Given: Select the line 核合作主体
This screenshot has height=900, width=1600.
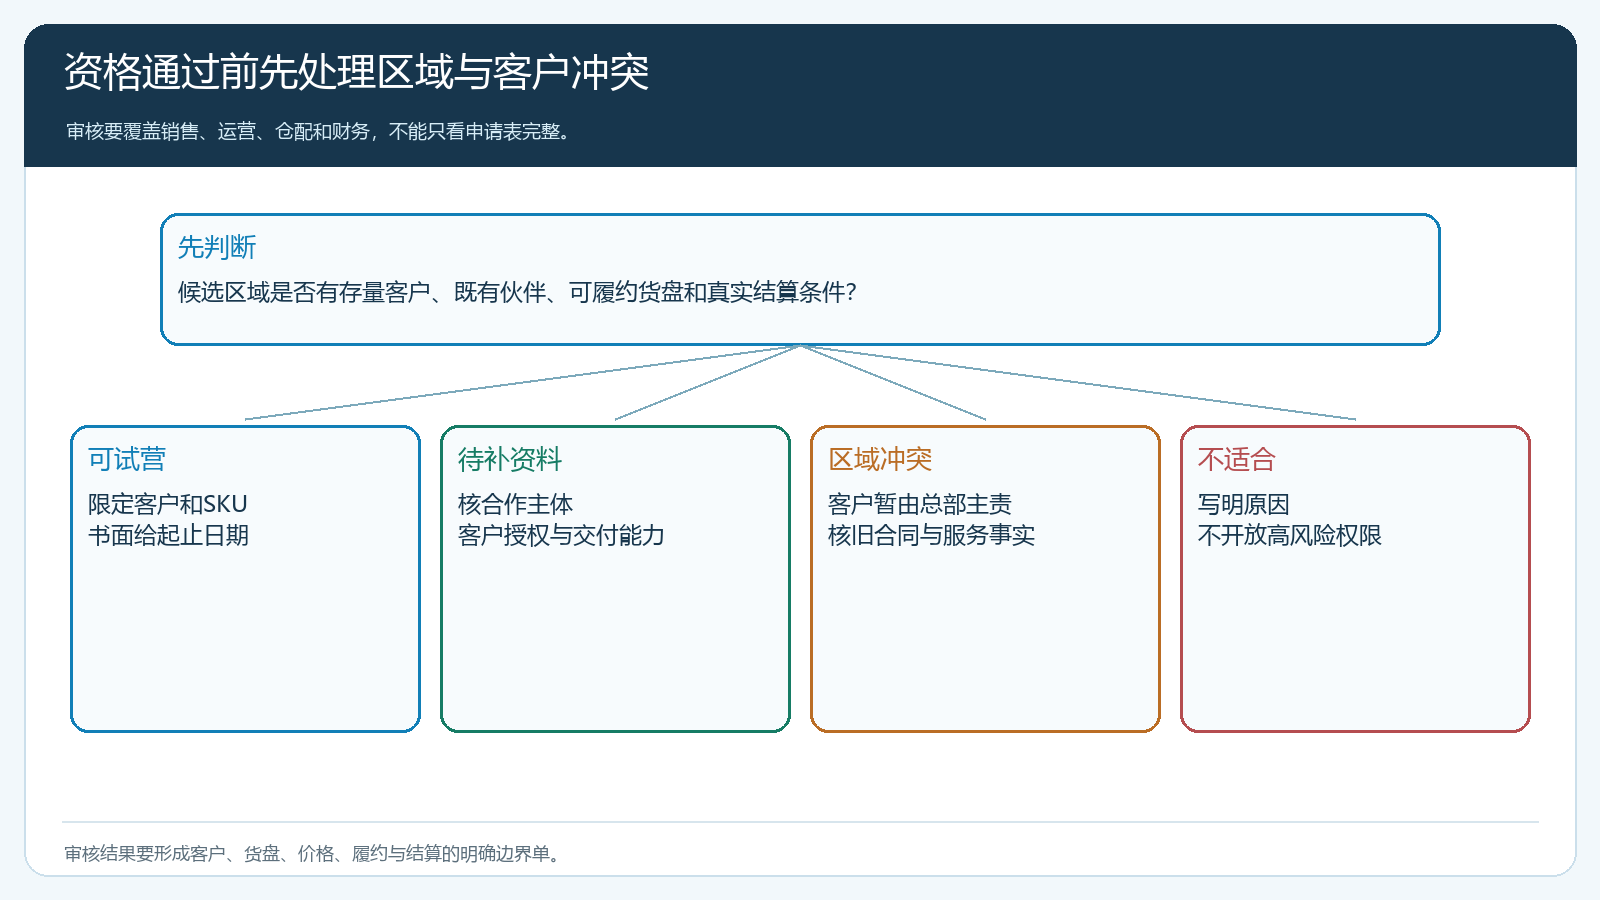Looking at the screenshot, I should click(515, 504).
